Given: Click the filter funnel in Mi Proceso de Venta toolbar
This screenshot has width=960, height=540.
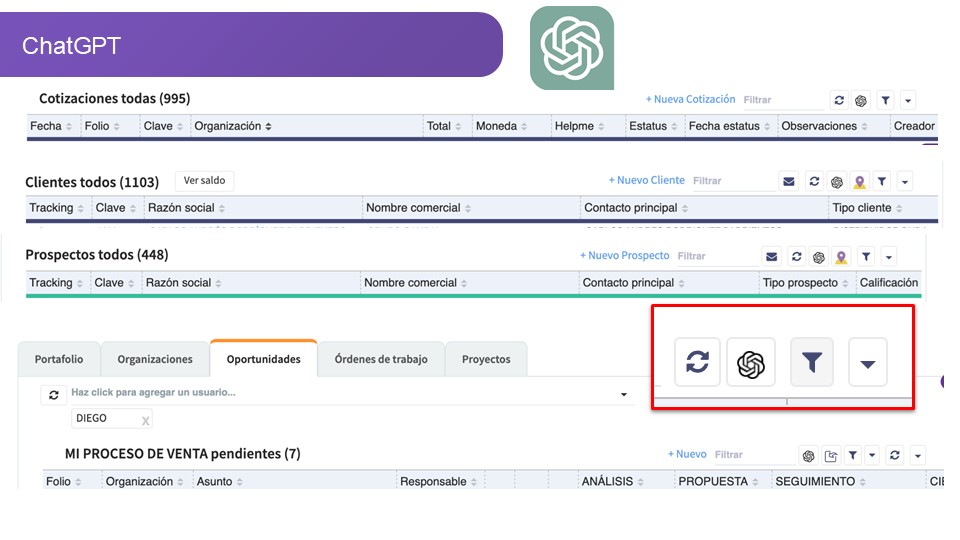Looking at the screenshot, I should pos(853,455).
